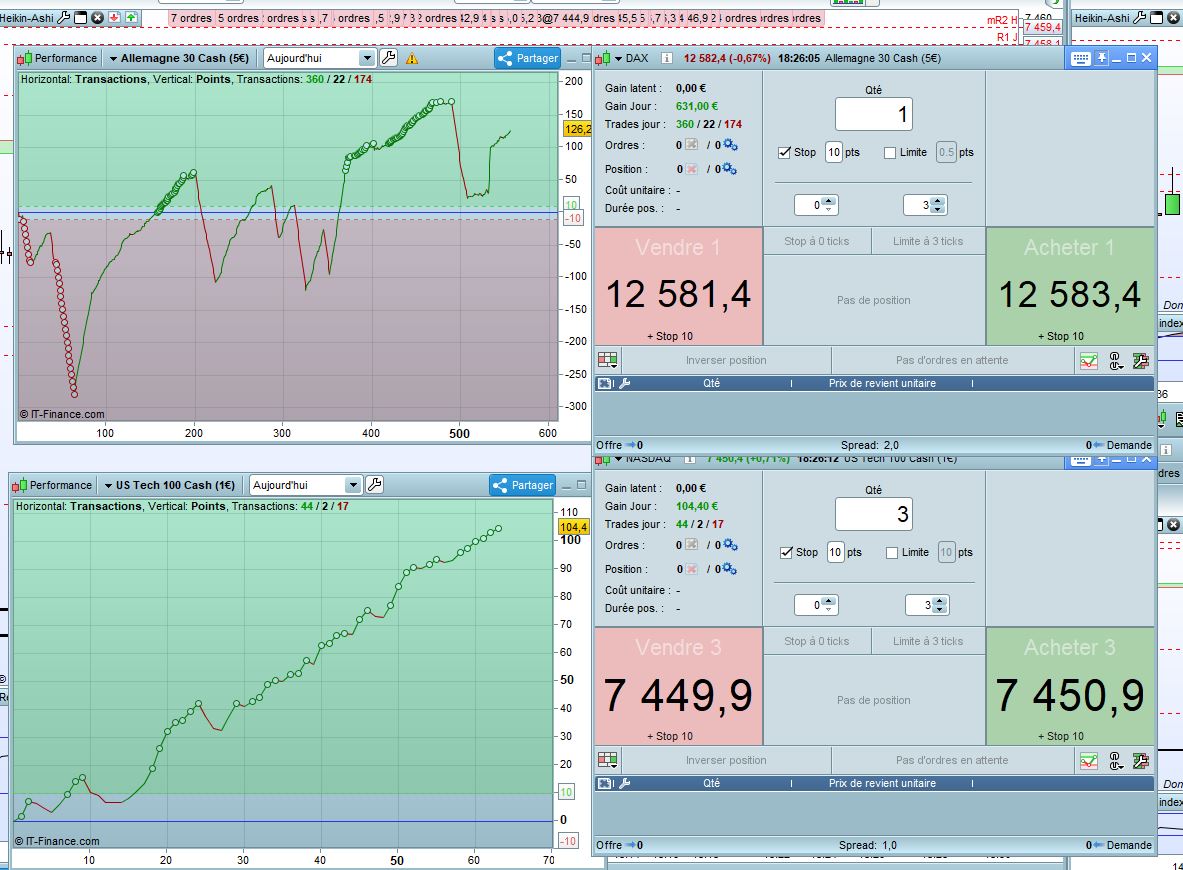Open settings wrench in US Tech 100 Performance window
This screenshot has height=870, width=1183.
tap(374, 485)
